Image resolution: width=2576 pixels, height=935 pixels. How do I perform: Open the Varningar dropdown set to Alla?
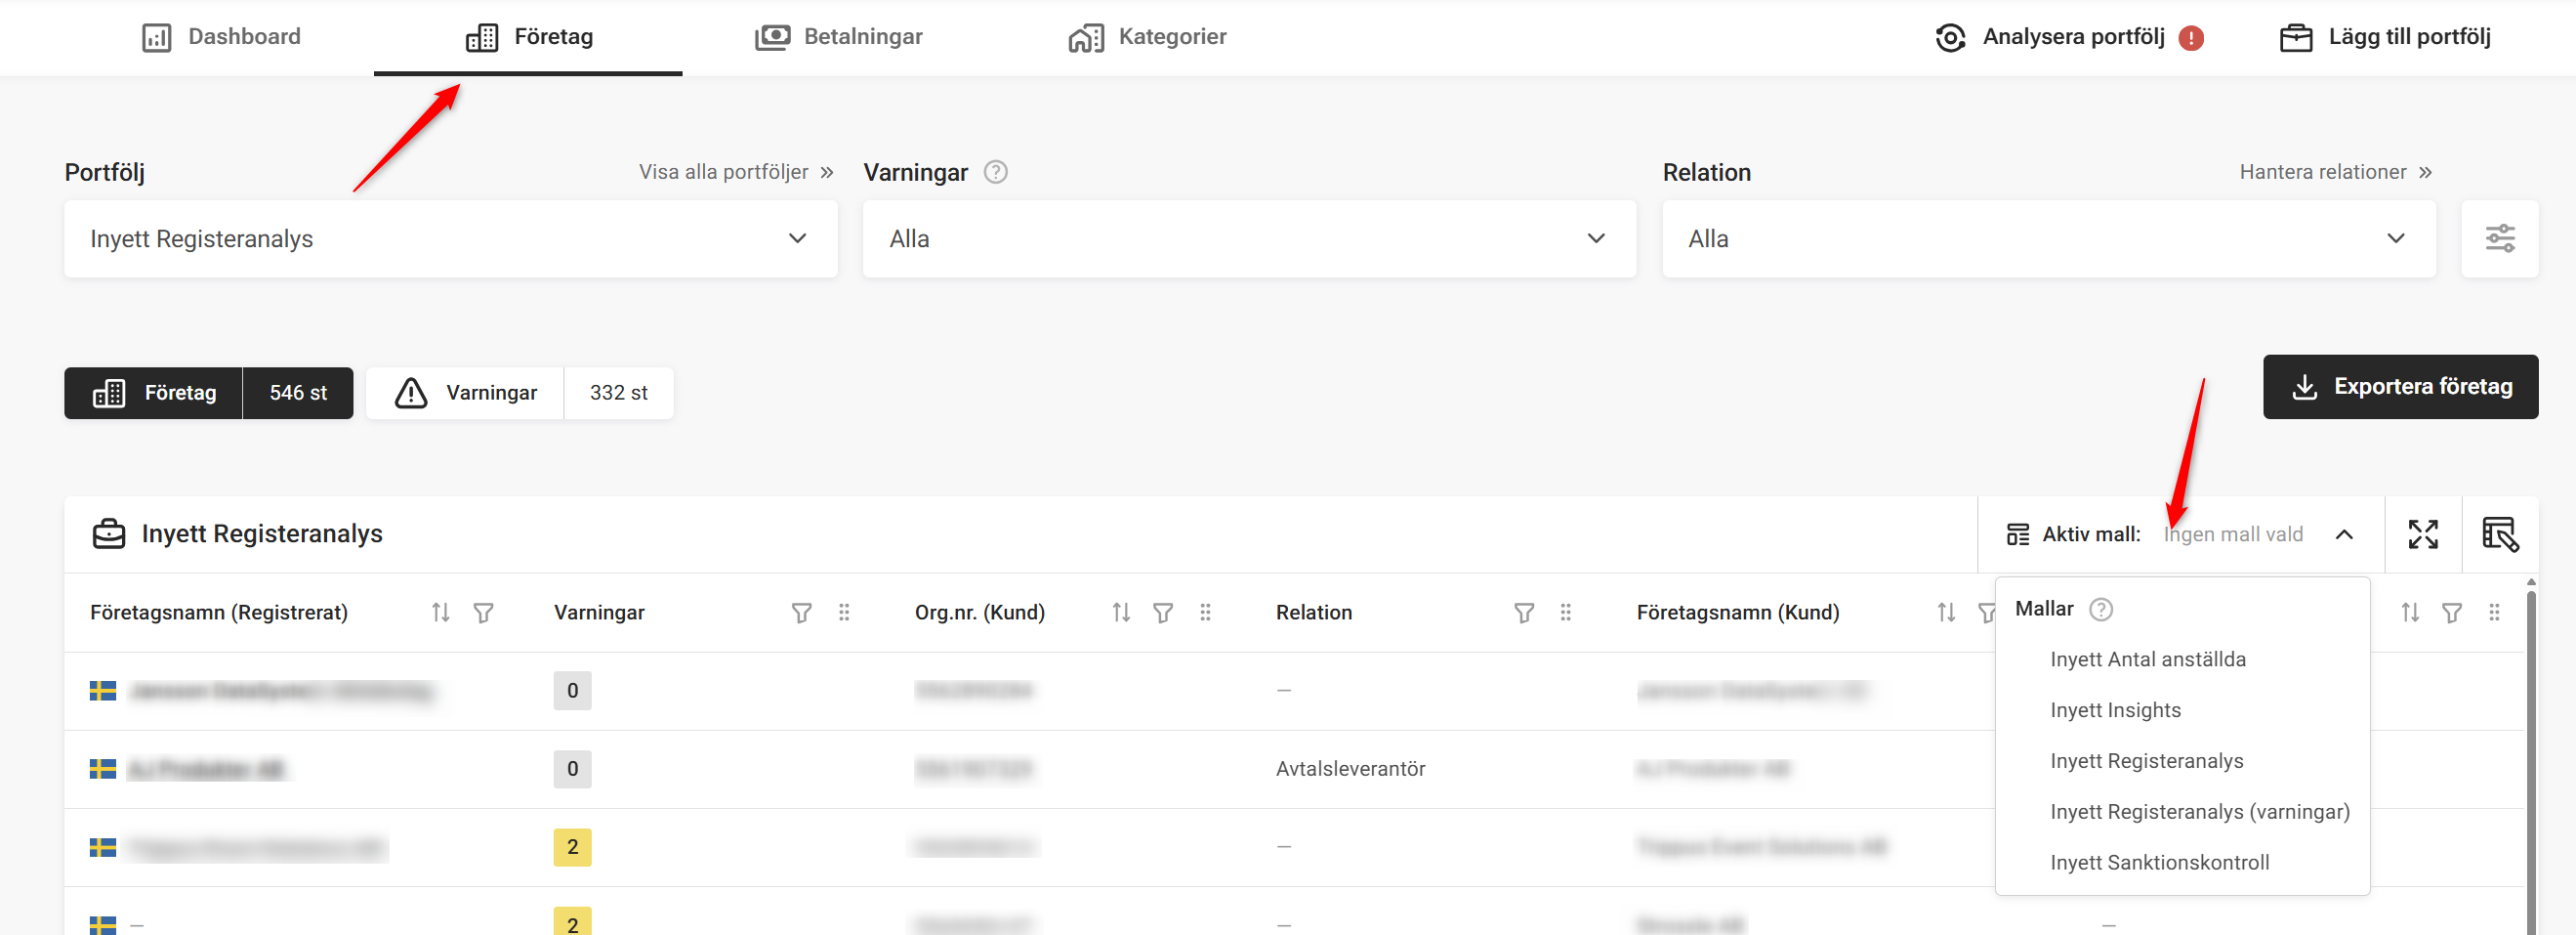pyautogui.click(x=1249, y=238)
